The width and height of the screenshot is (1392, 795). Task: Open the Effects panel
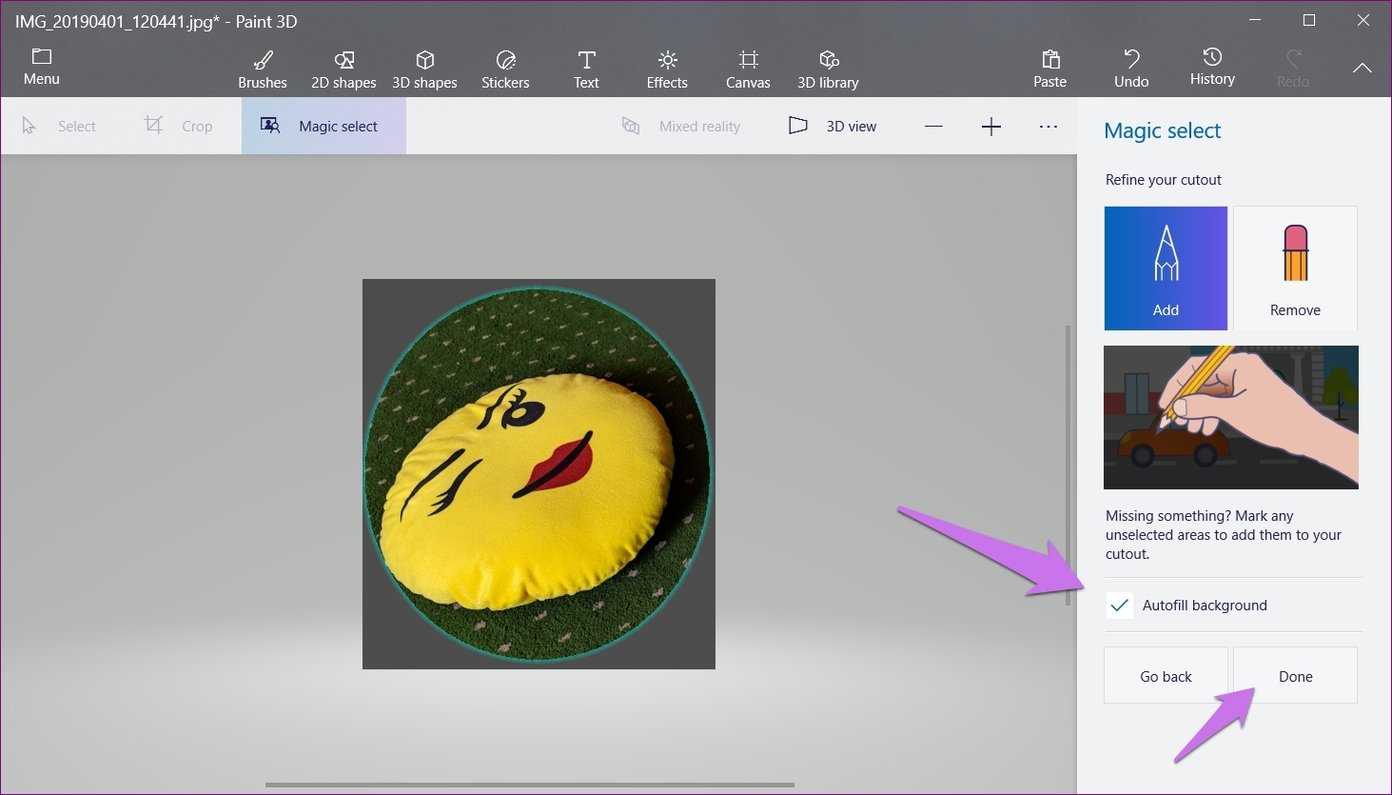coord(667,69)
